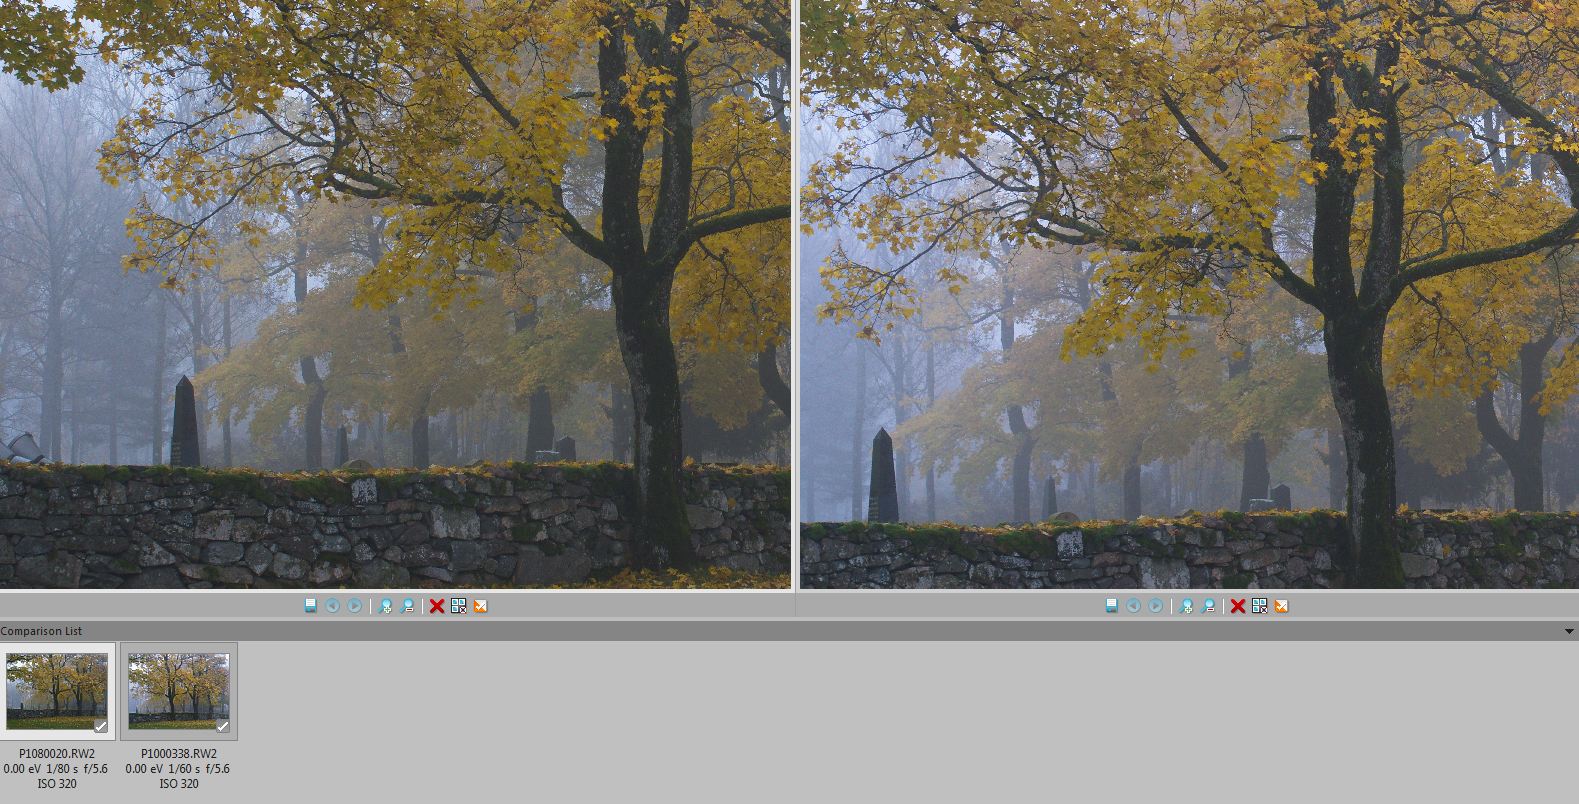The image size is (1579, 804).
Task: Click the '0.00 eV 1/60 s f/5.6' exposure text
Action: coord(178,769)
